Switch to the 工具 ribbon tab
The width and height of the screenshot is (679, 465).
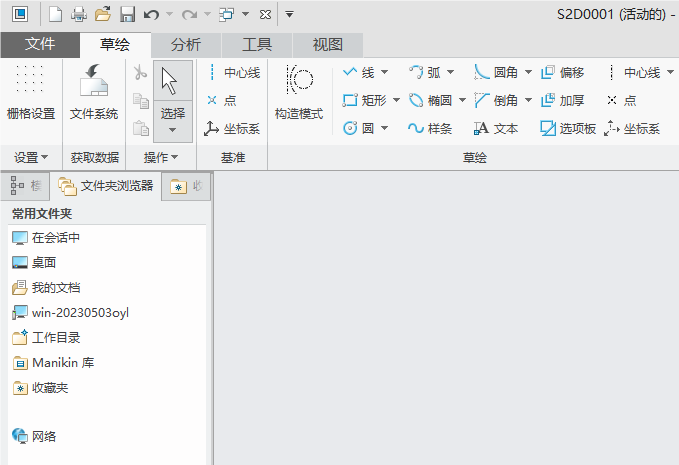[x=257, y=45]
